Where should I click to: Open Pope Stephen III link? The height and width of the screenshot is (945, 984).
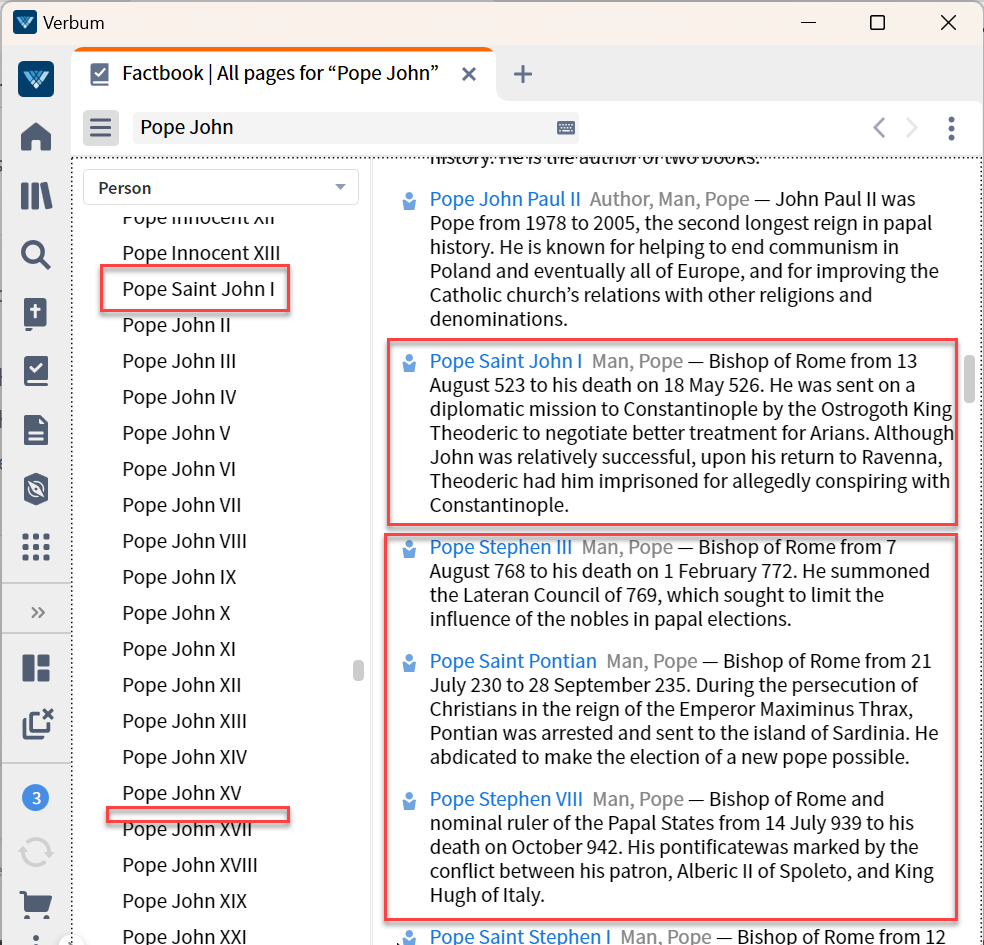pos(501,547)
